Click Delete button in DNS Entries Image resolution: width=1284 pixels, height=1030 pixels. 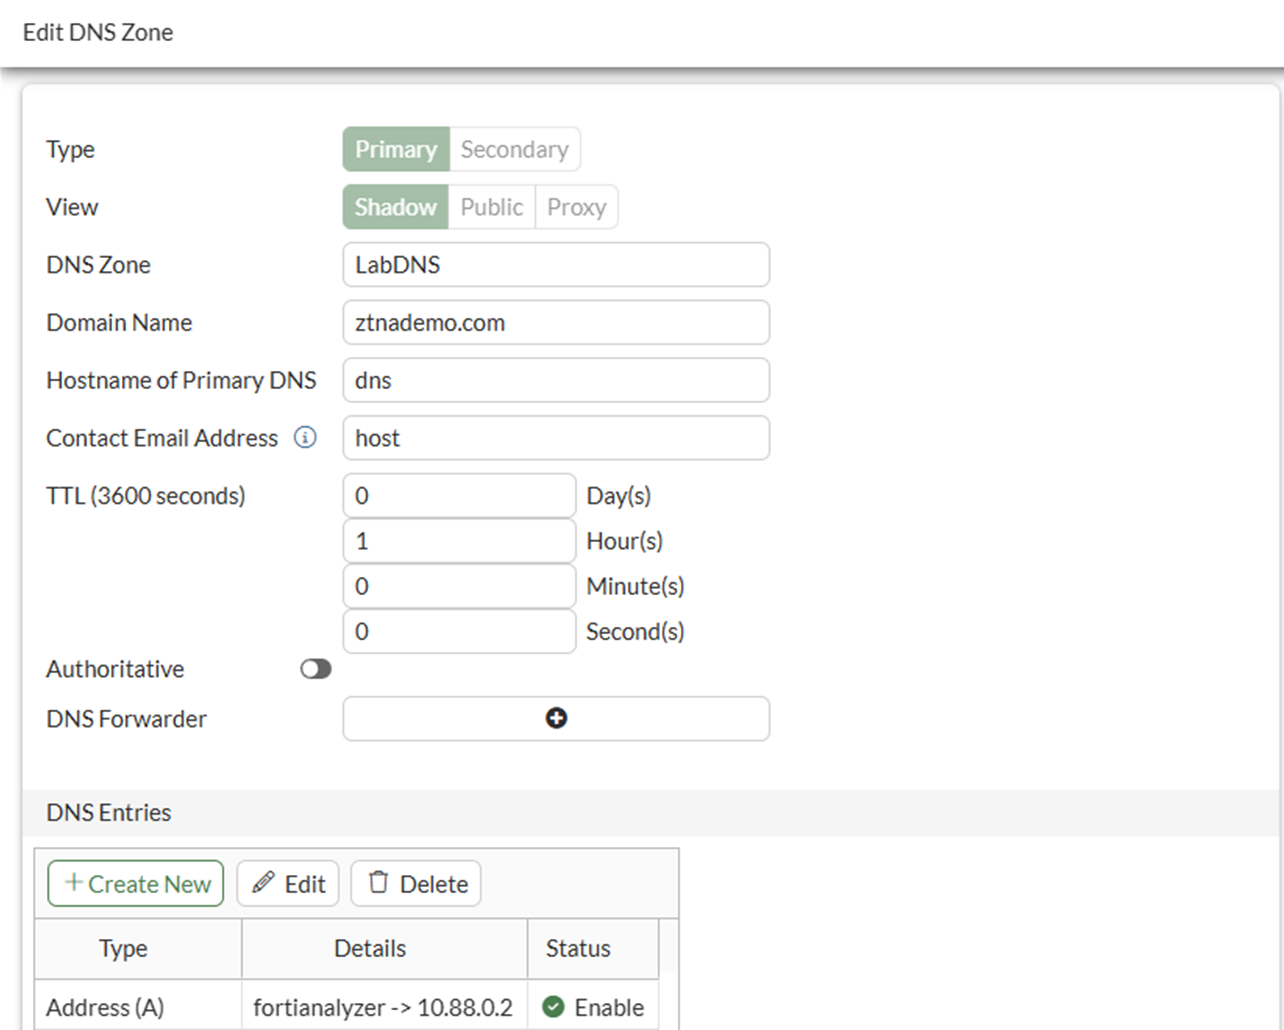(416, 884)
